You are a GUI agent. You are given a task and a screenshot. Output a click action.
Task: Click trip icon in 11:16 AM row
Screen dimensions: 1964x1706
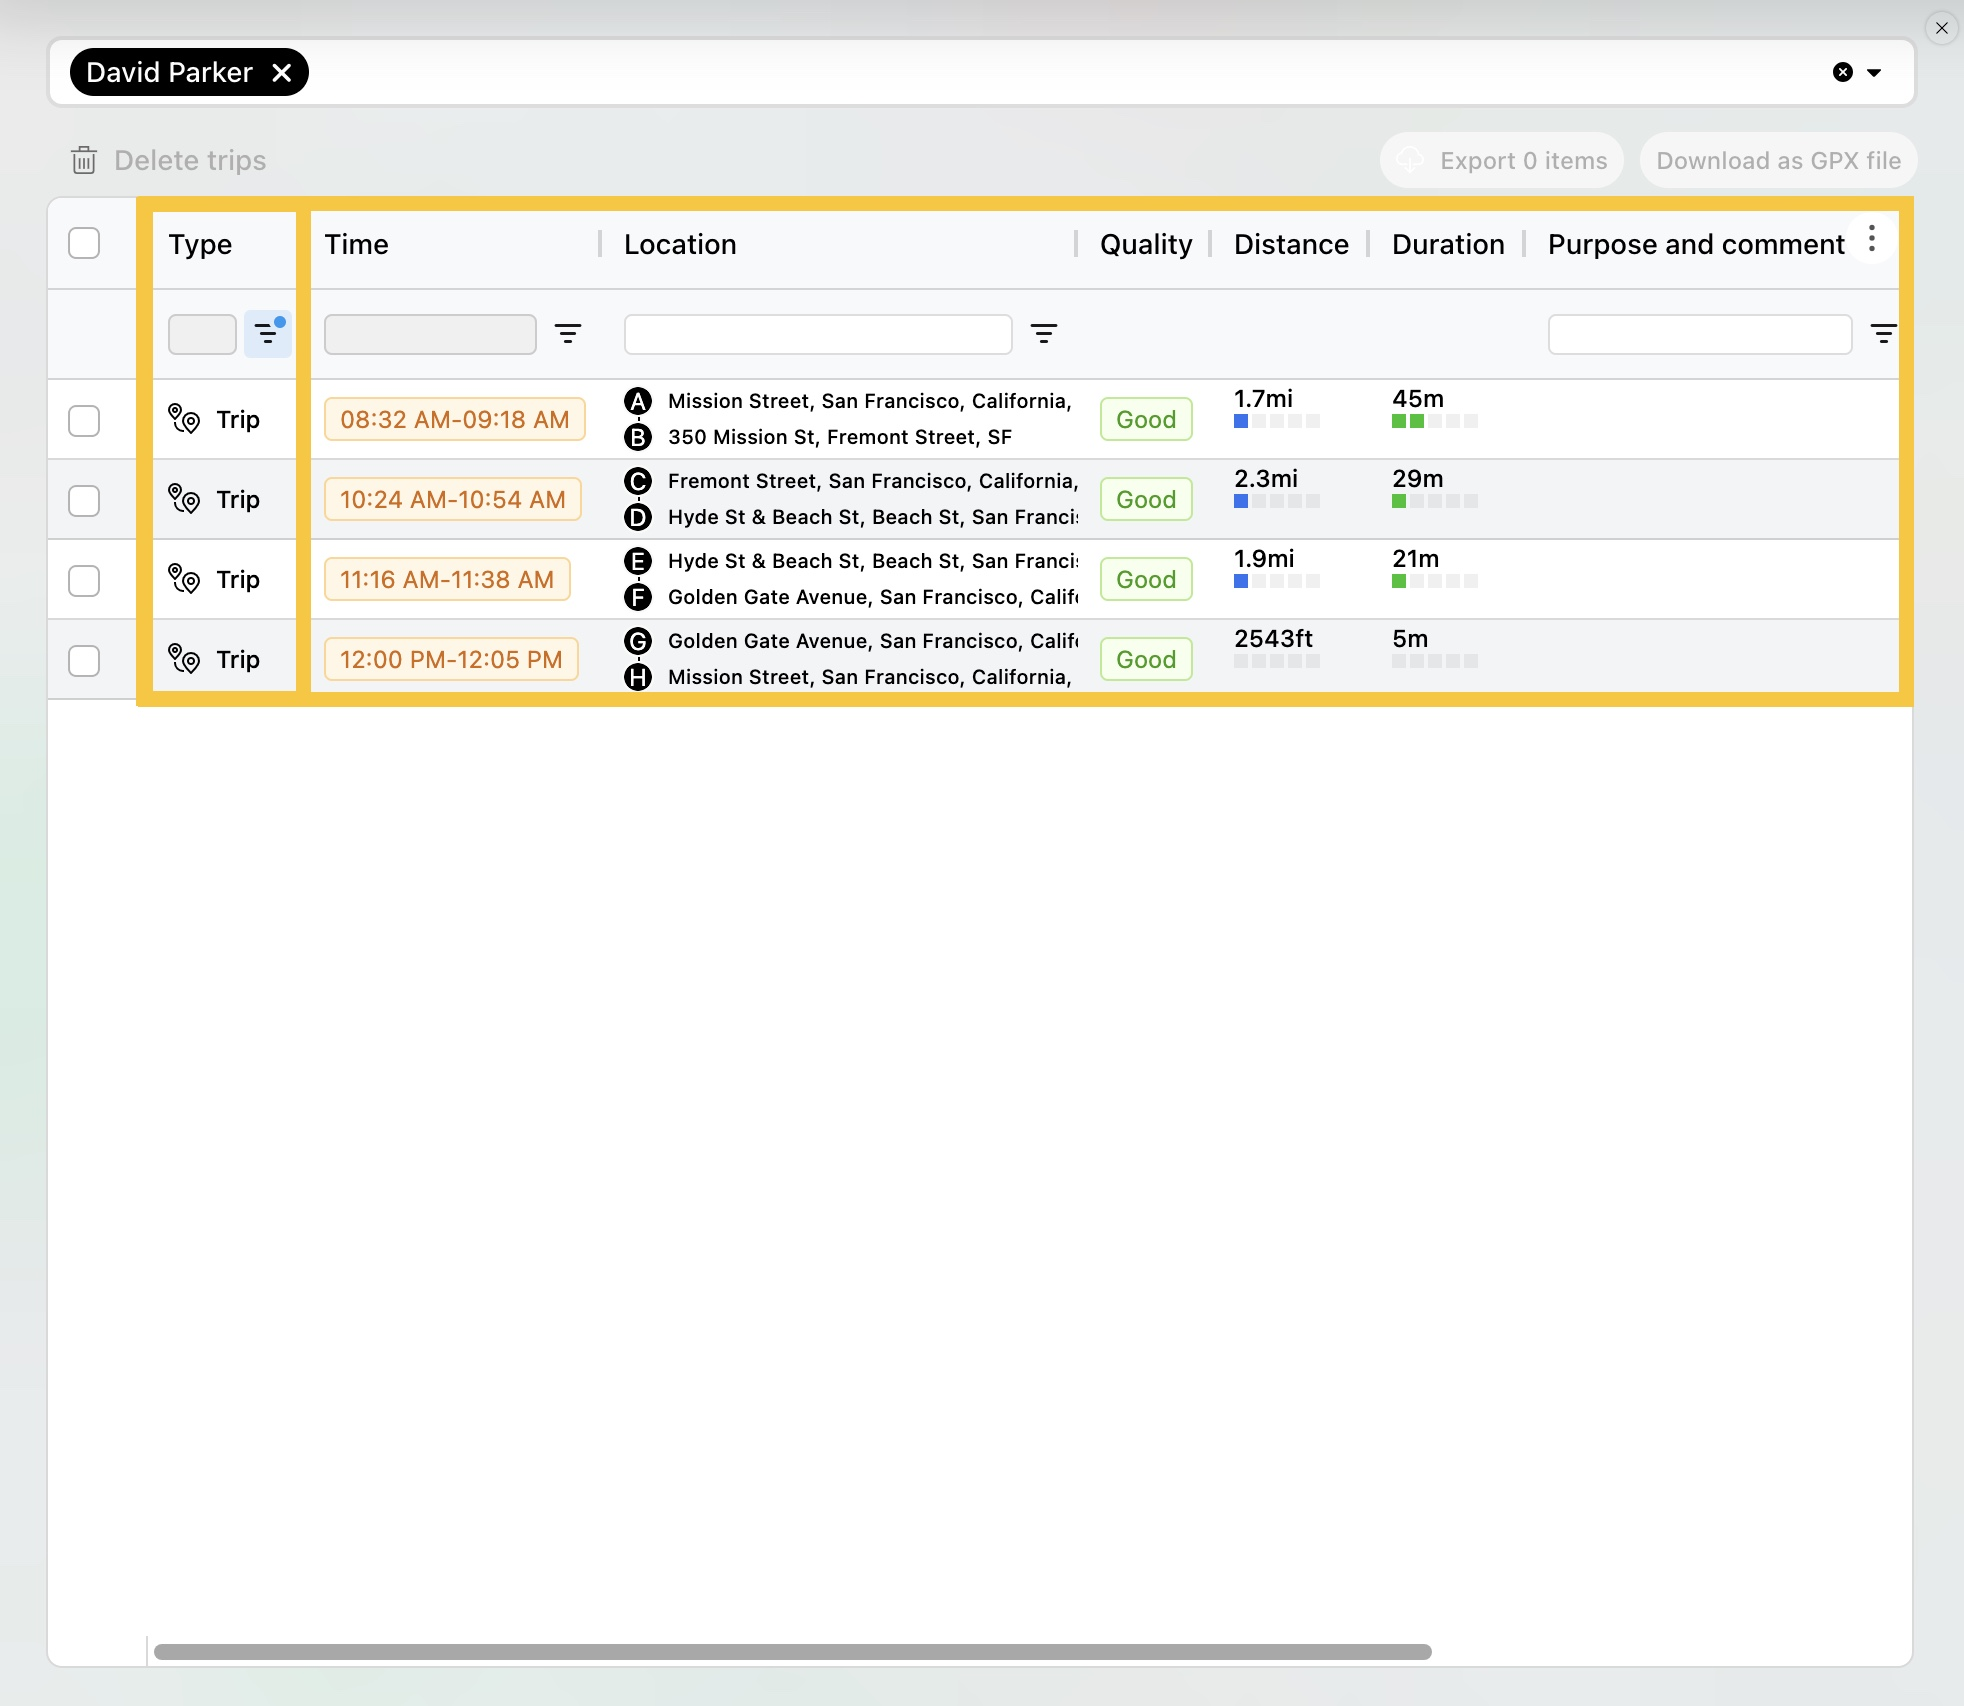point(184,579)
